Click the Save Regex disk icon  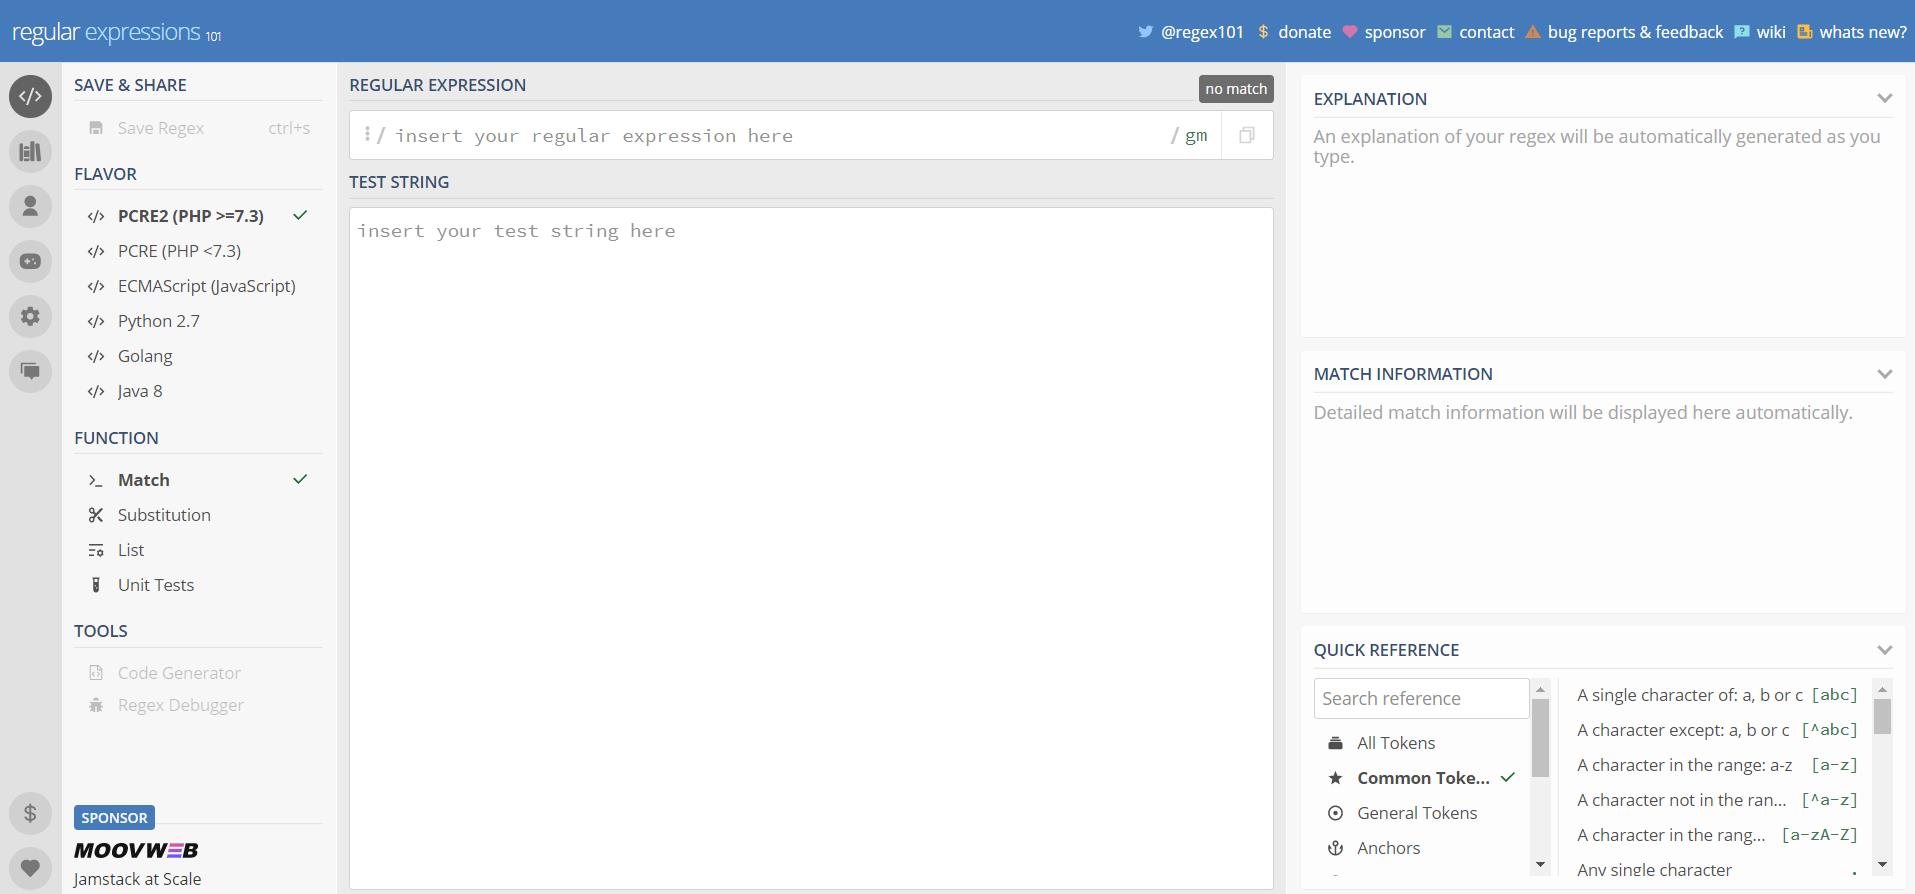click(x=96, y=128)
